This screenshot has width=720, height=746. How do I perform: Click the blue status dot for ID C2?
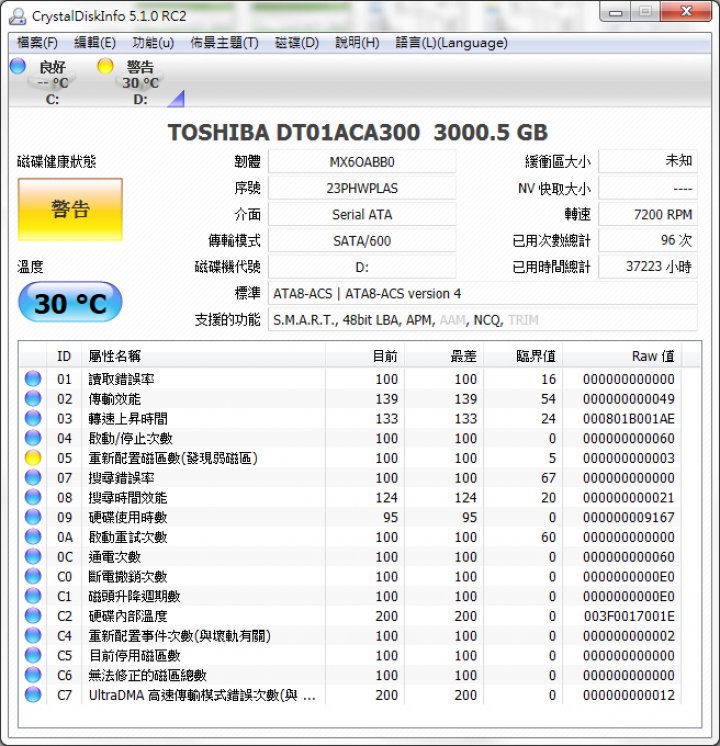(x=33, y=616)
